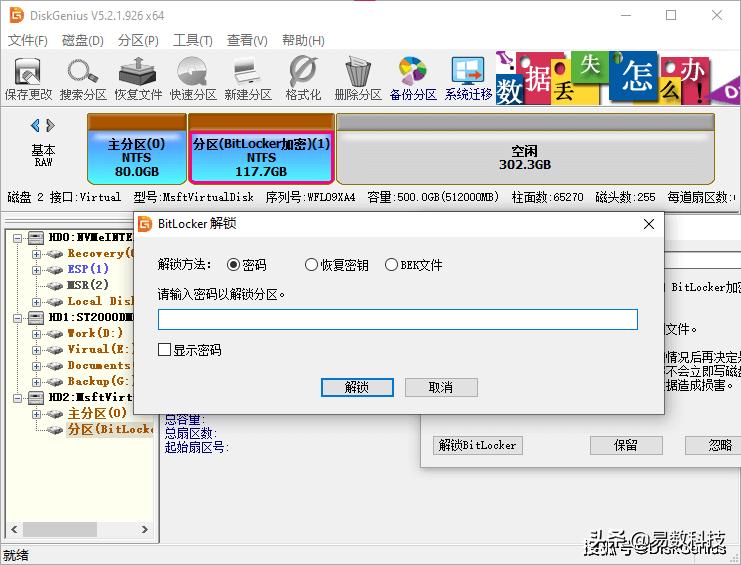The width and height of the screenshot is (741, 565).
Task: Select MSR(2) in the disk tree
Action: click(x=88, y=285)
